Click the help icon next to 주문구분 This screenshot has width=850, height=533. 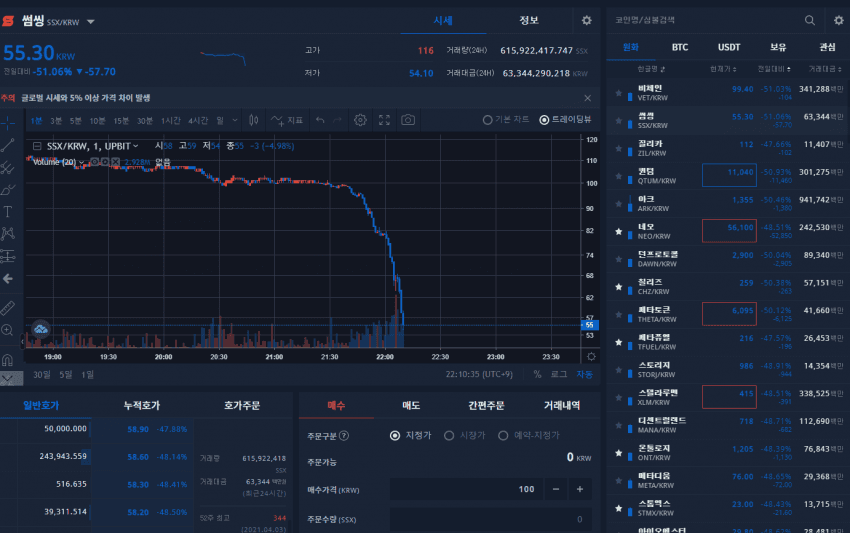pyautogui.click(x=344, y=435)
